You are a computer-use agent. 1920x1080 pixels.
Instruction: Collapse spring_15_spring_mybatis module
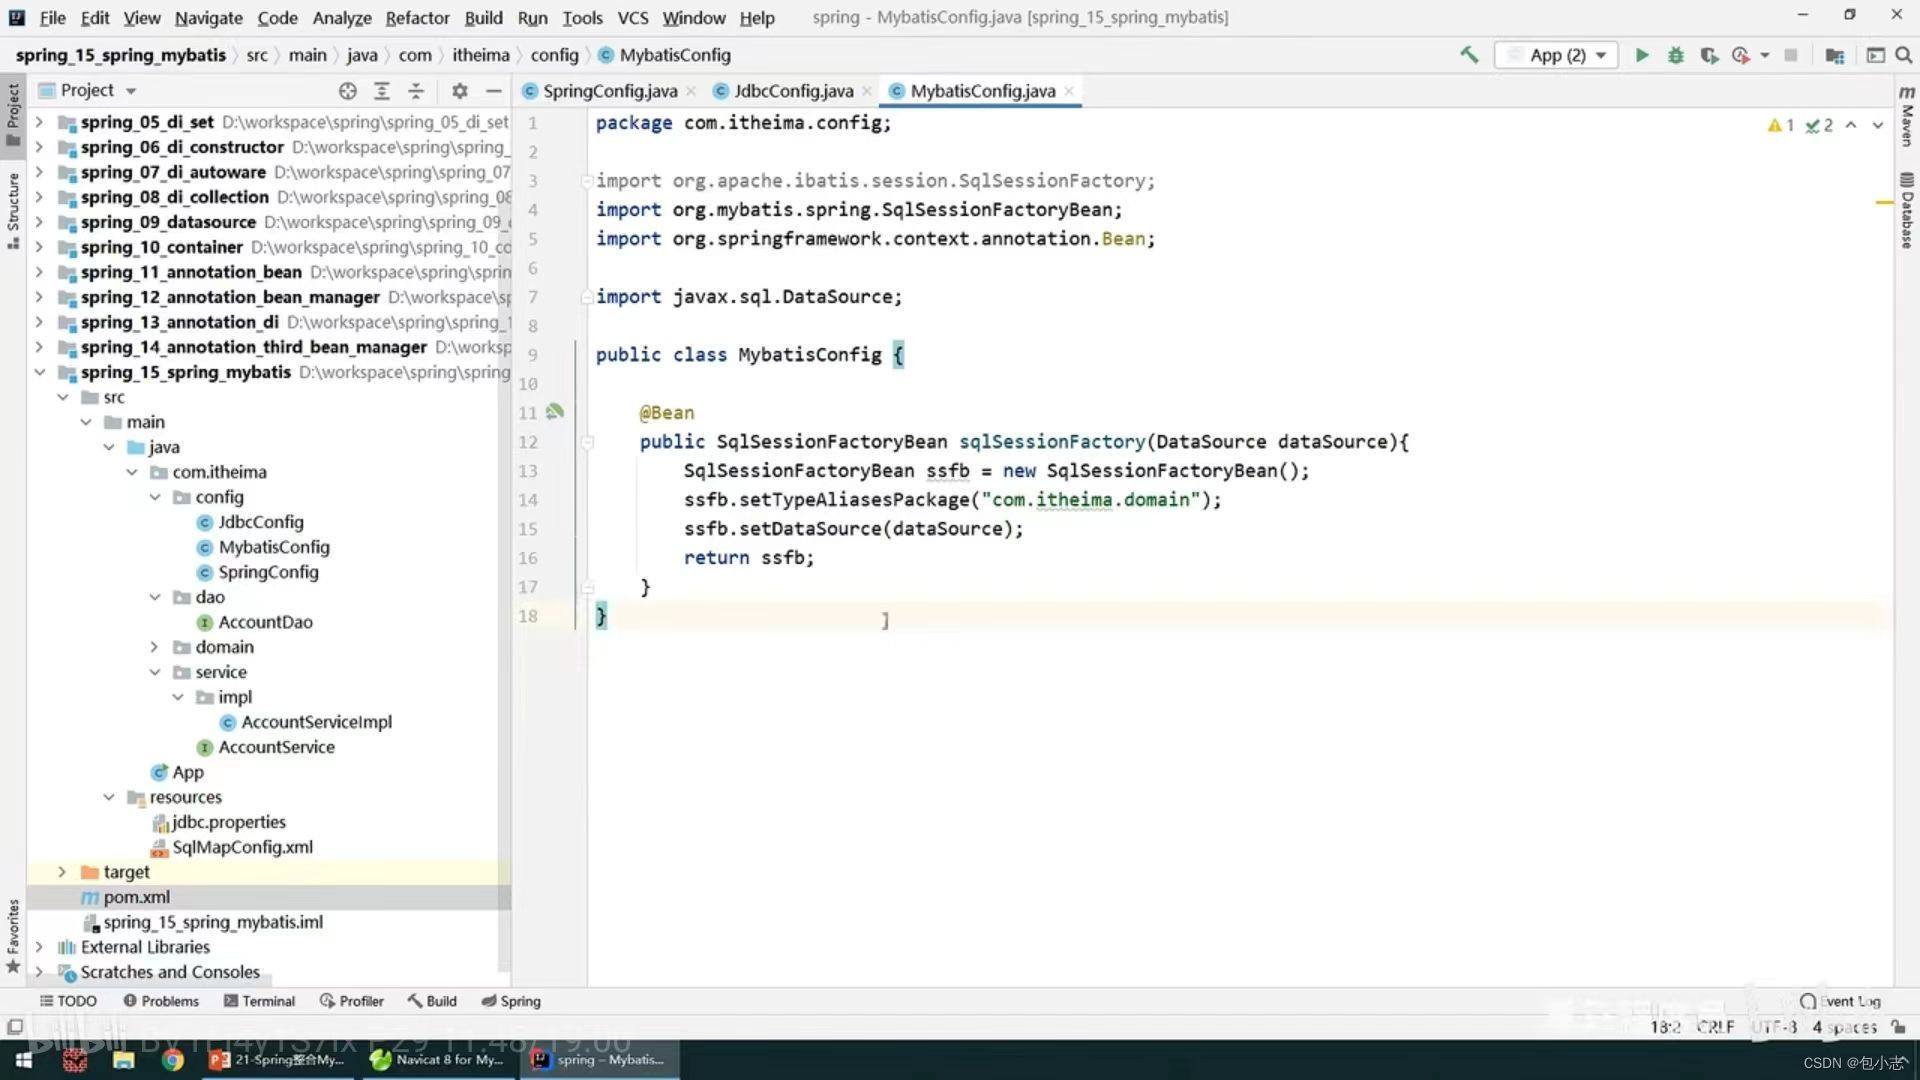39,372
